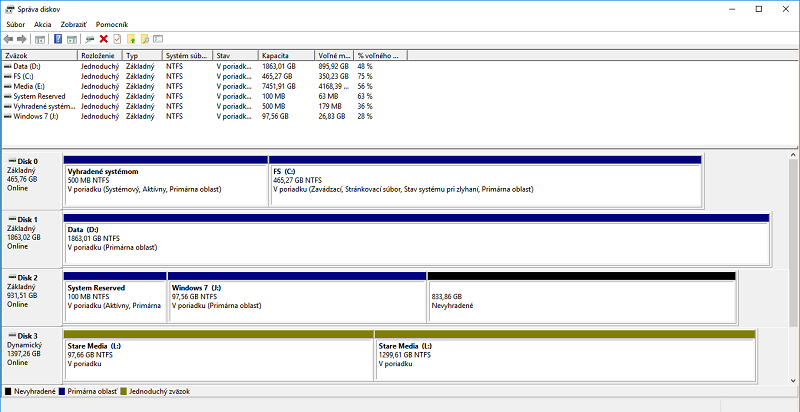800x412 pixels.
Task: Click the black Nevyhradené legend swatch
Action: tap(8, 392)
